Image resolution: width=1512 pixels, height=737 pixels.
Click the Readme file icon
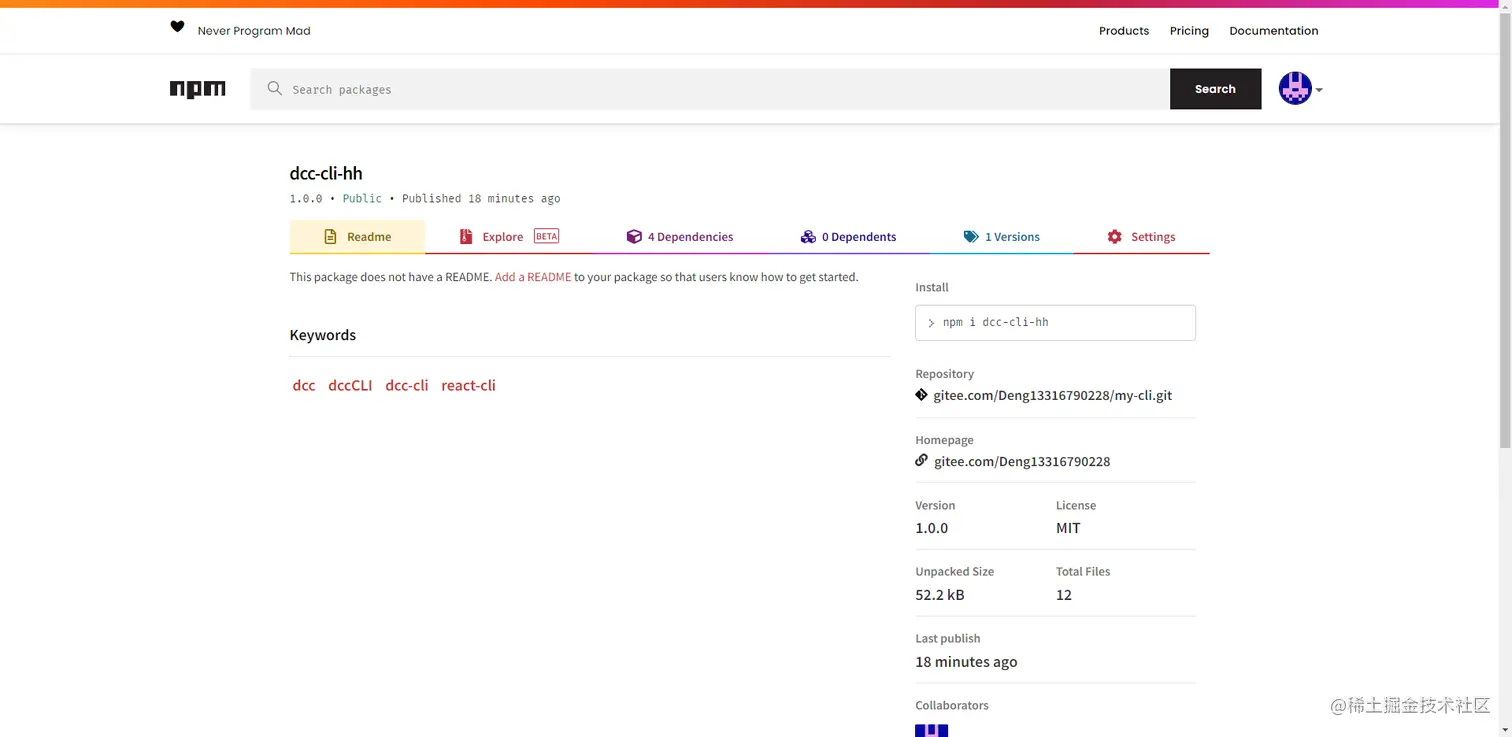(330, 237)
